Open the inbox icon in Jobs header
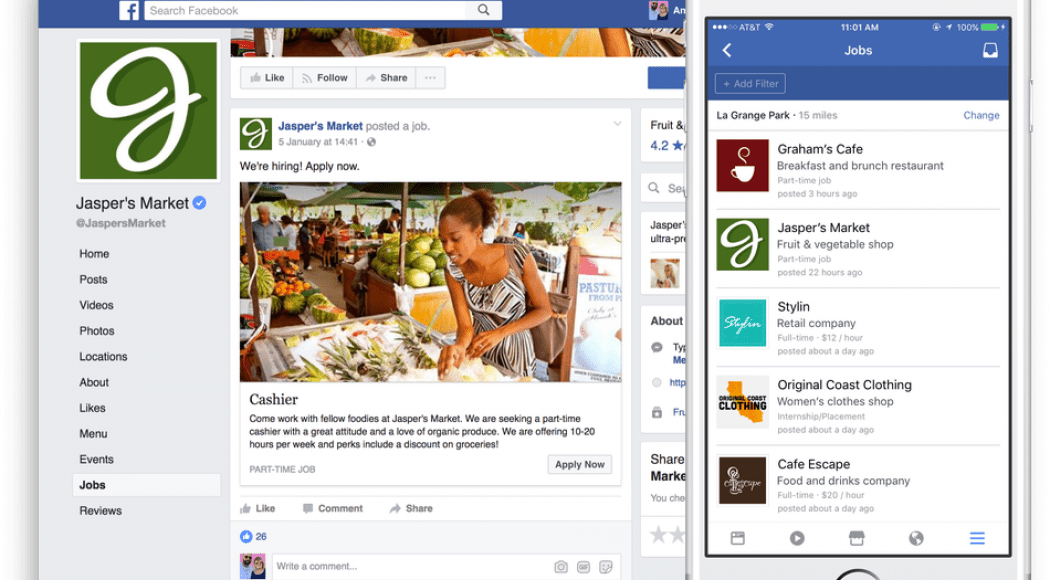The height and width of the screenshot is (580, 1050). tap(990, 50)
